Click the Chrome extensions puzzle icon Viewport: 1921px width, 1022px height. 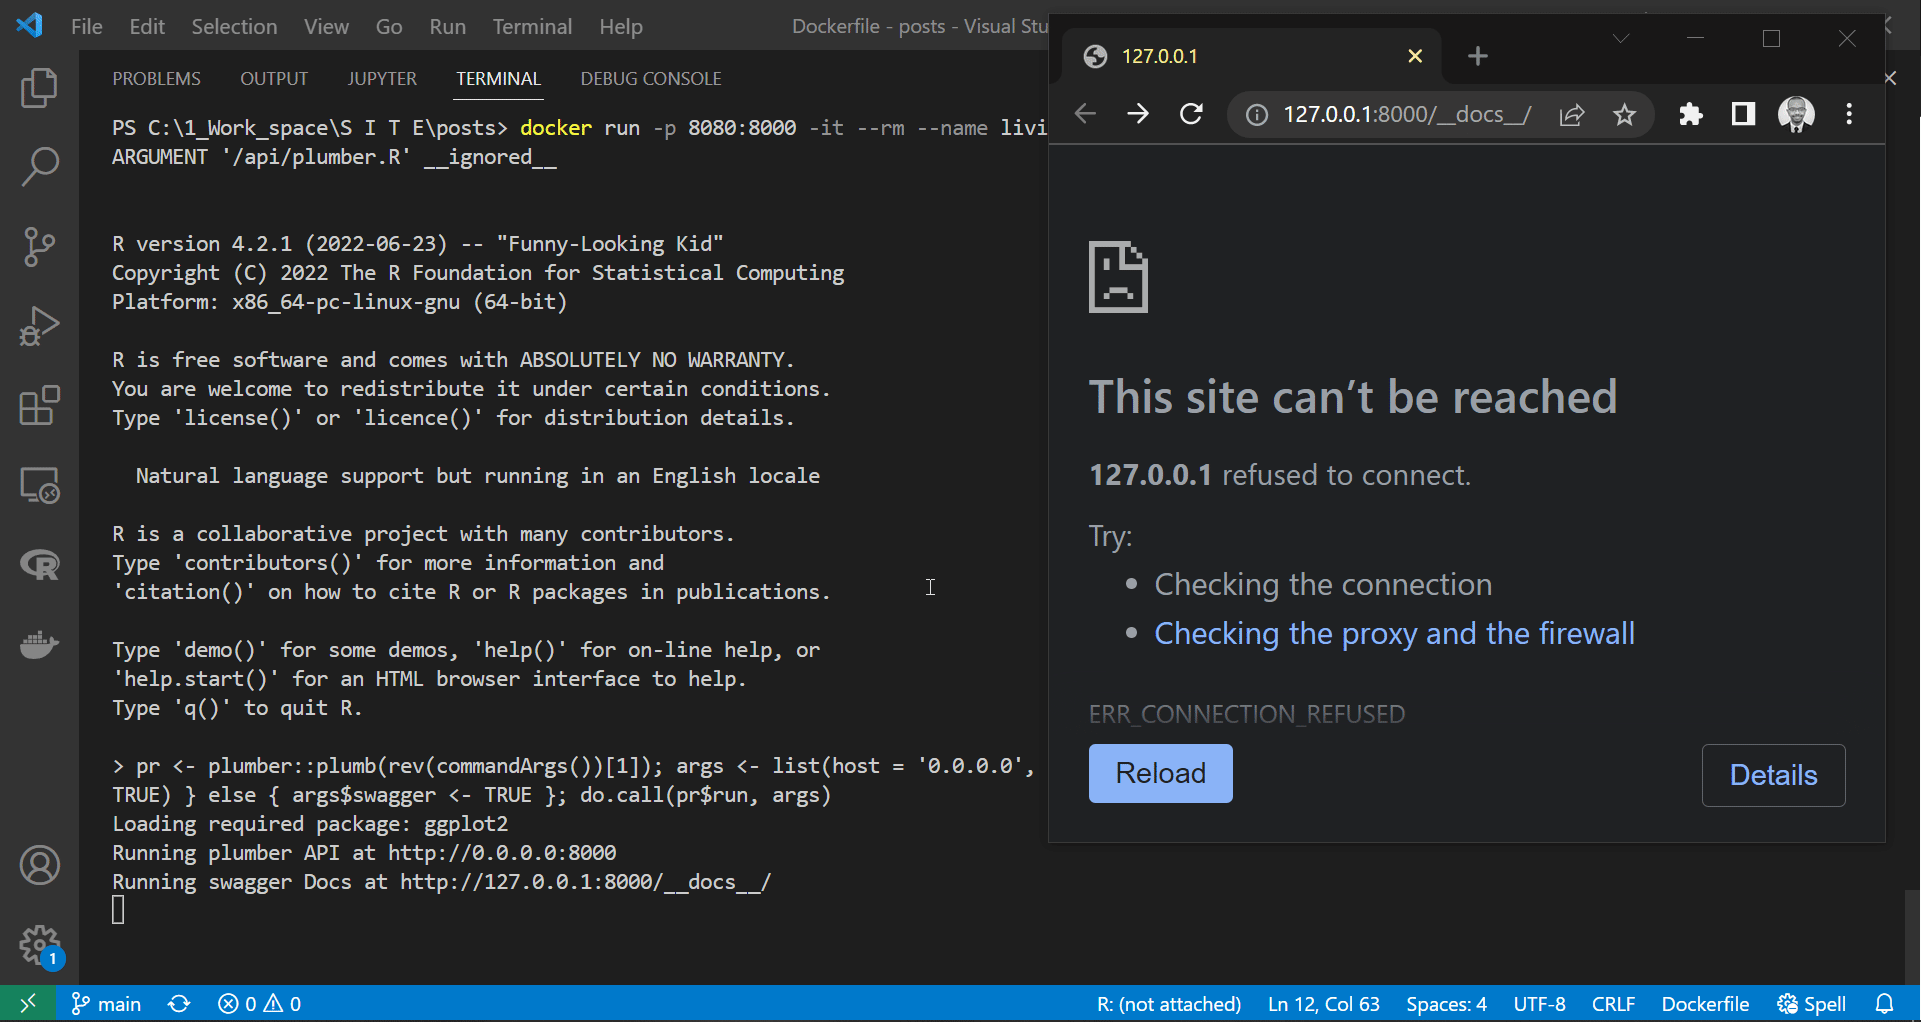1691,114
